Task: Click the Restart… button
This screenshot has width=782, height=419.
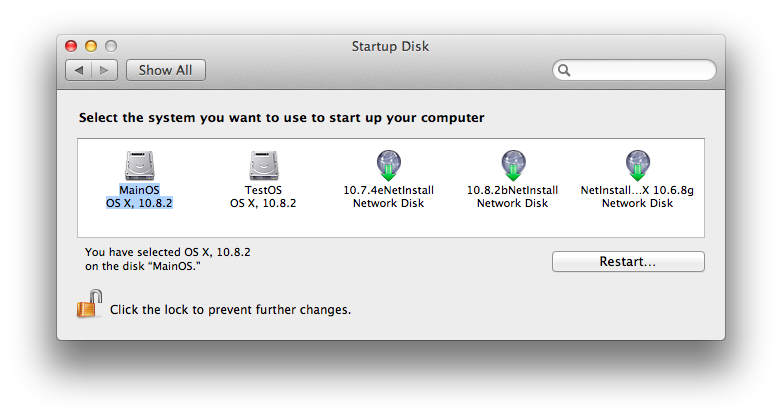Action: pos(628,261)
